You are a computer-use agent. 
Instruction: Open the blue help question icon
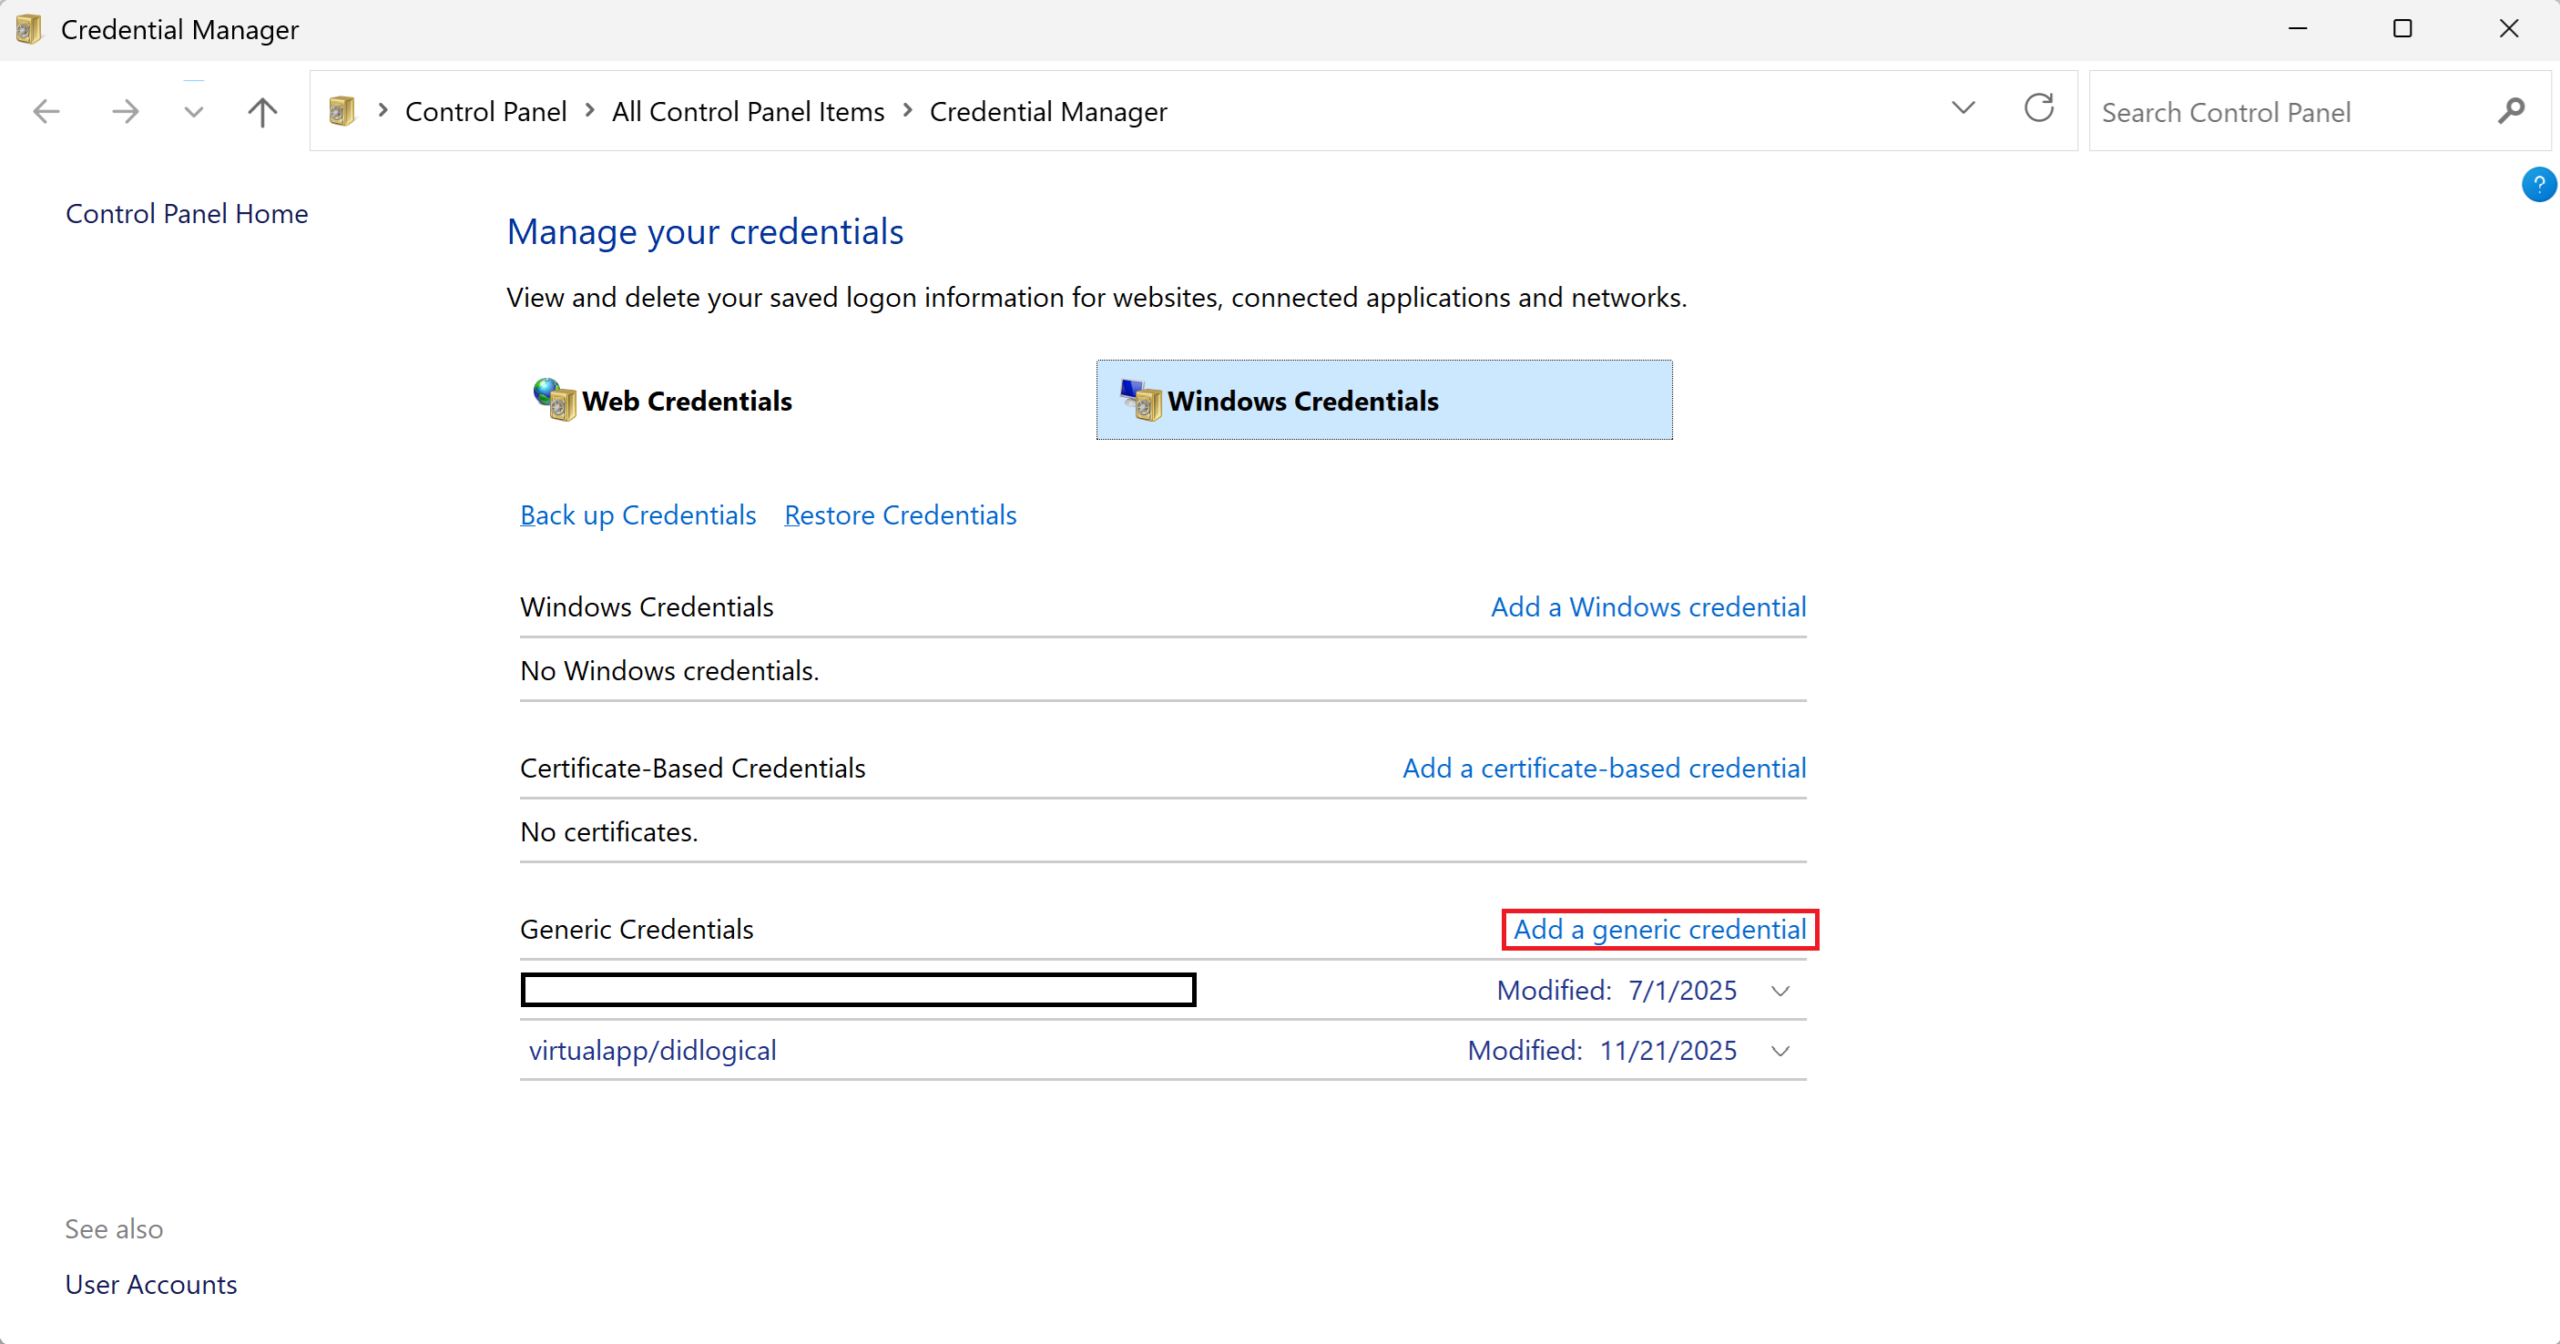[x=2538, y=184]
